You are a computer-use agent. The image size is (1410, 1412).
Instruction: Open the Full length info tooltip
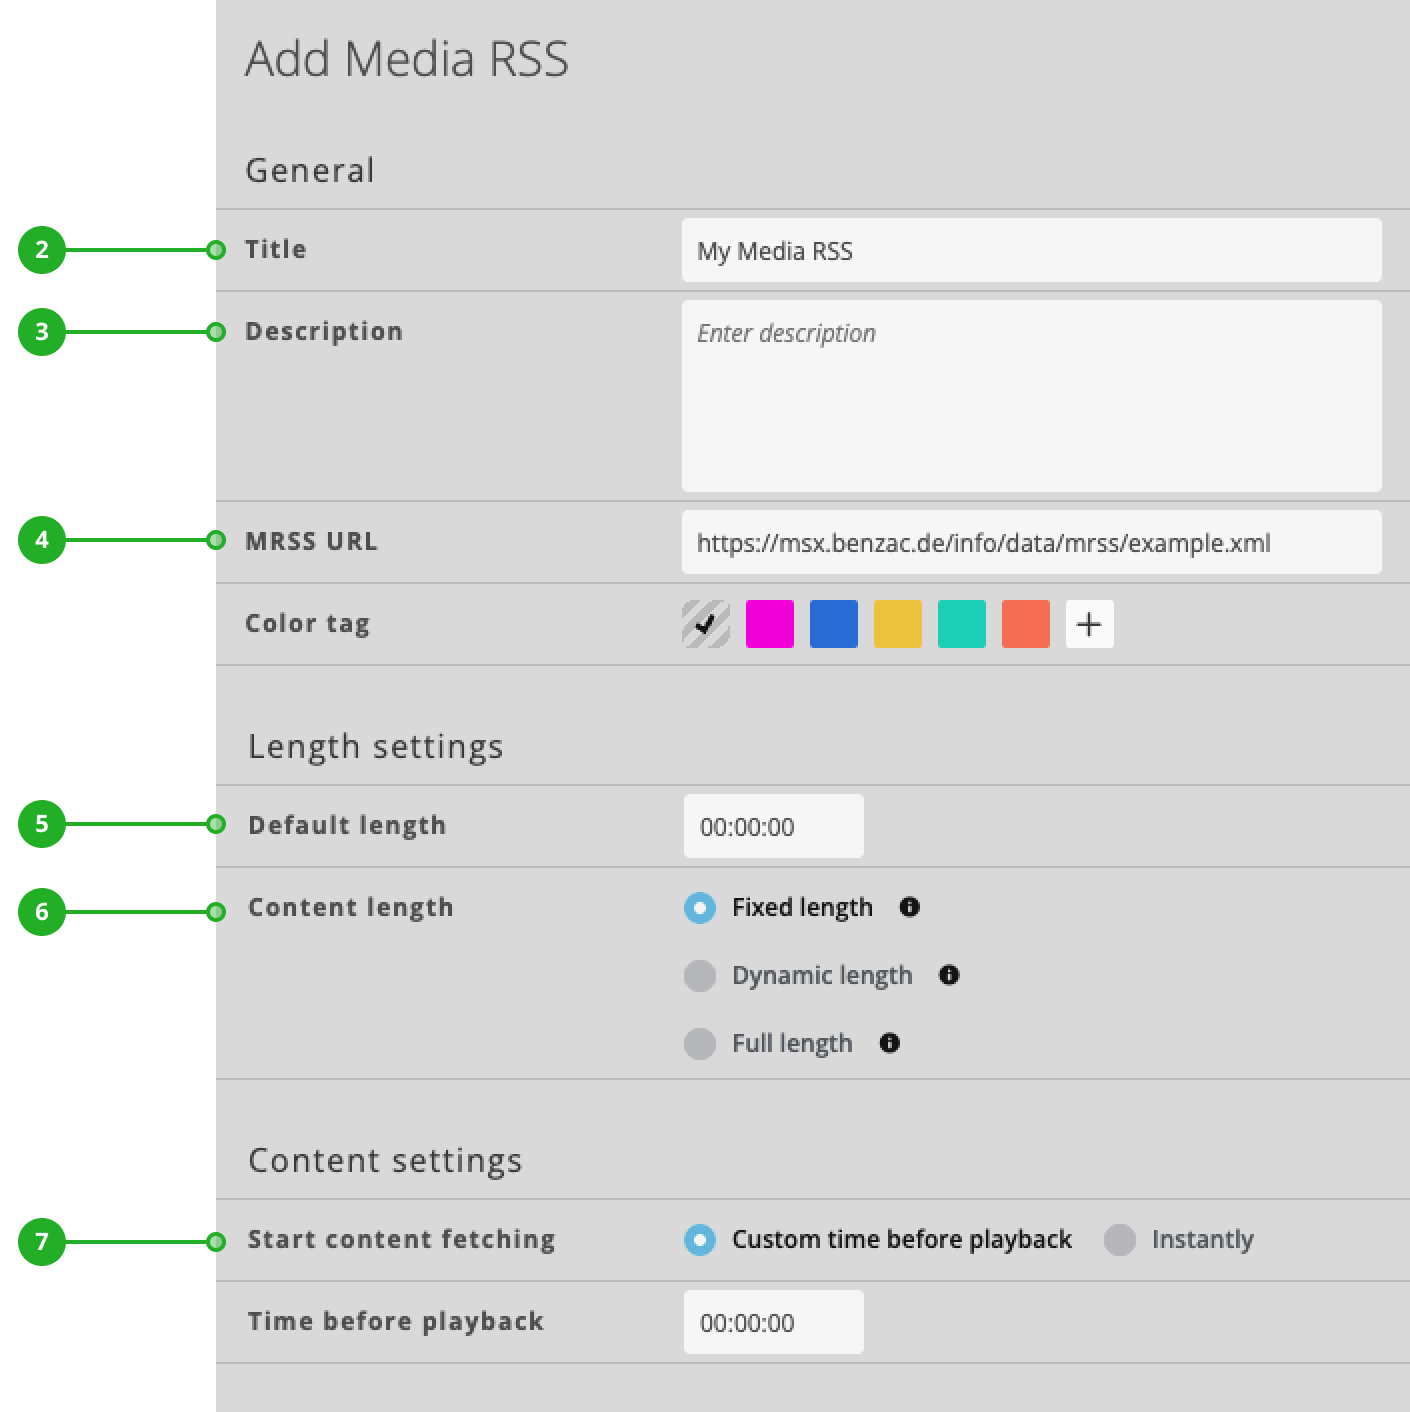click(889, 1043)
